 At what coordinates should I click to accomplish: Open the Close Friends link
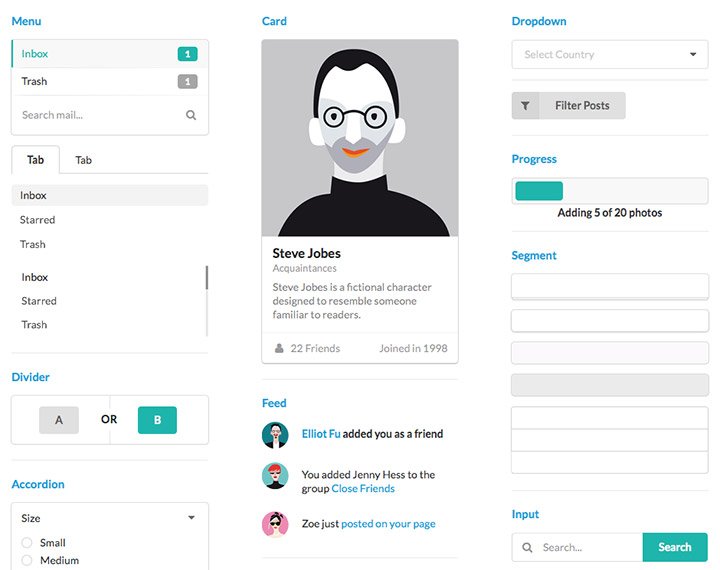pos(363,488)
